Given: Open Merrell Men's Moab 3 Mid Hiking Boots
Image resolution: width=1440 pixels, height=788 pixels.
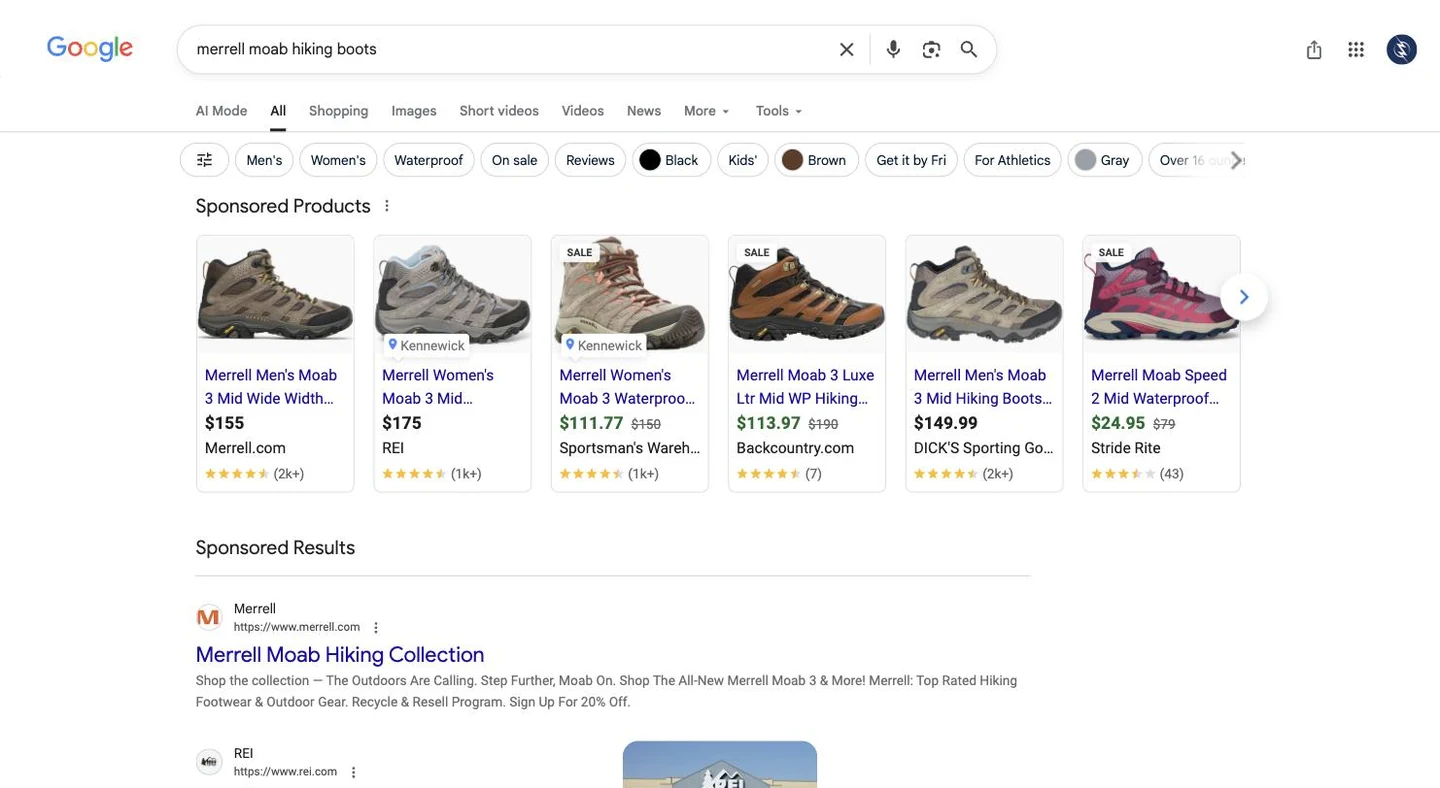Looking at the screenshot, I should (983, 387).
